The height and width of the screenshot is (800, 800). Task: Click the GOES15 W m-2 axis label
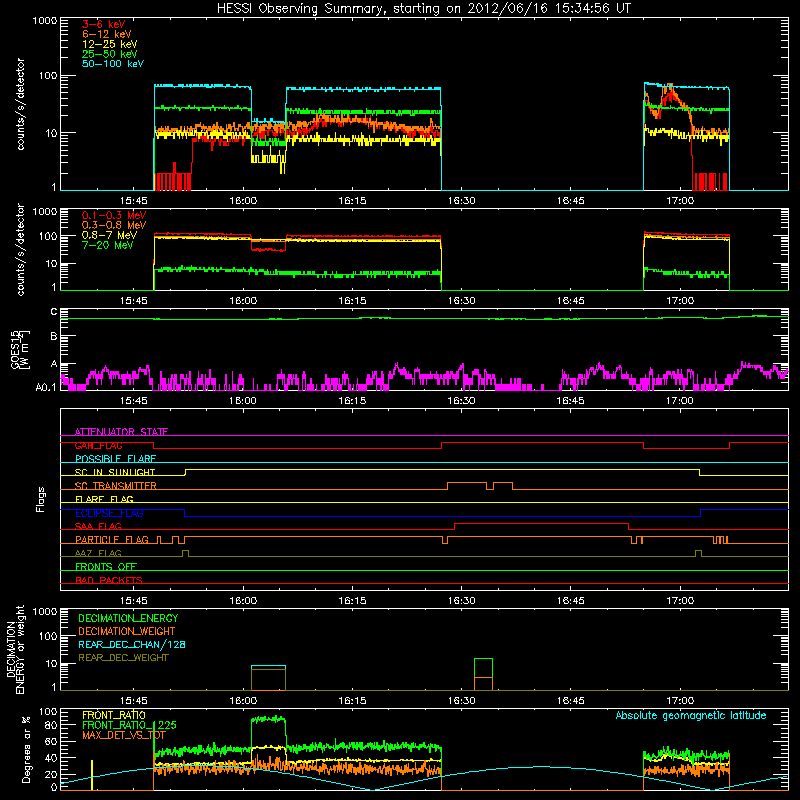pos(20,349)
